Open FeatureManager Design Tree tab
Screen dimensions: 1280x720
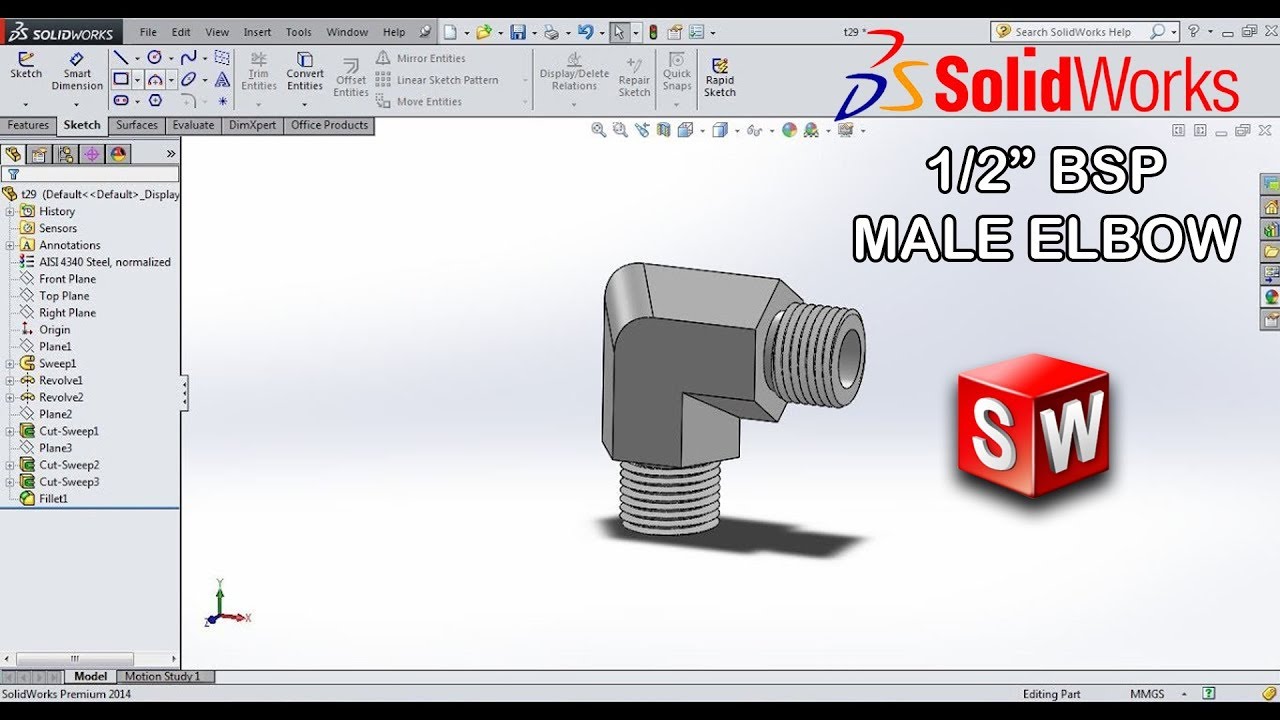[13, 154]
